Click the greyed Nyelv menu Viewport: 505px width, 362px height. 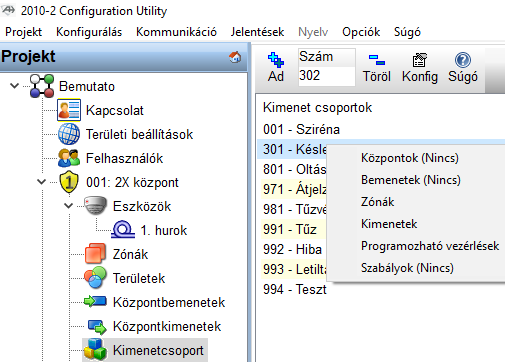[x=313, y=32]
